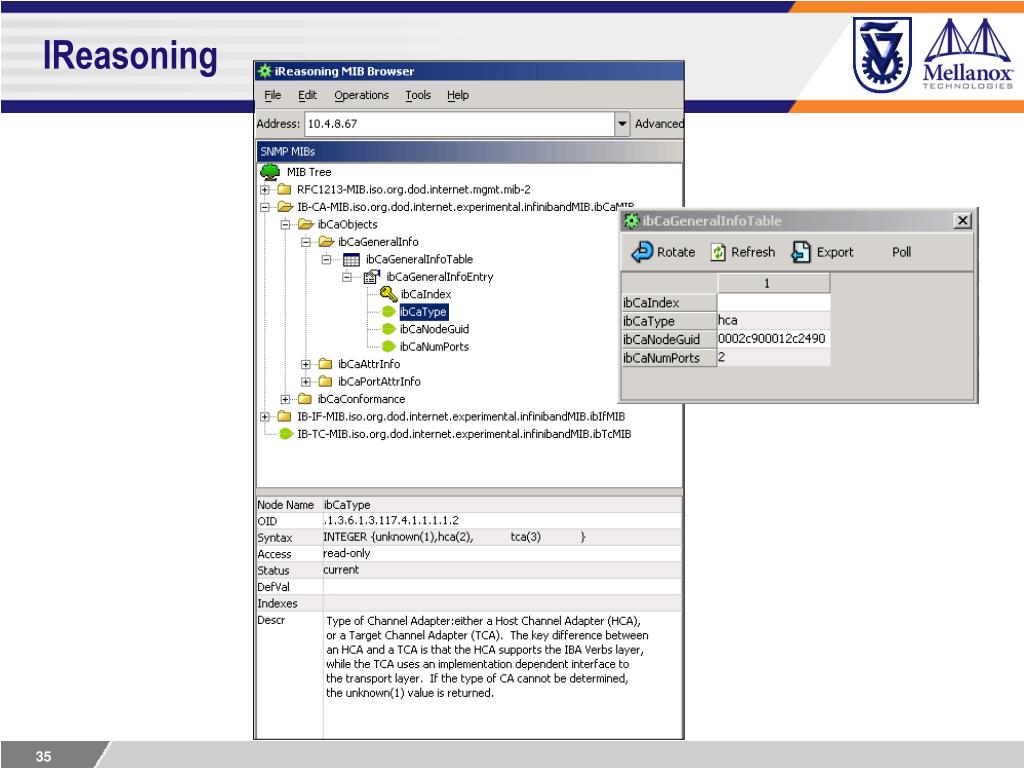The height and width of the screenshot is (768, 1024).
Task: Close the ibCaGeneralInfoTable window
Action: (x=962, y=221)
